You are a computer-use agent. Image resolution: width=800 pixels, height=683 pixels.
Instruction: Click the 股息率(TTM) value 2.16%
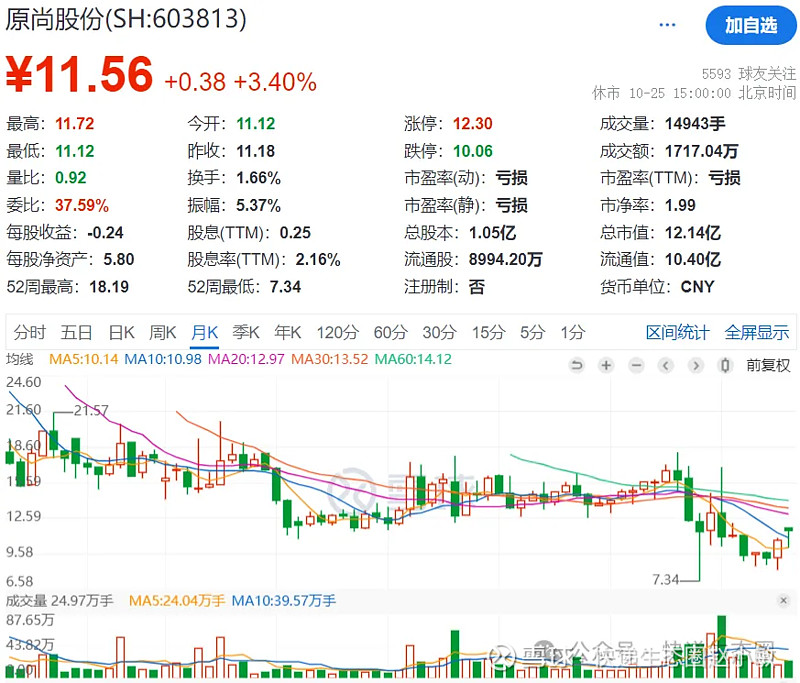tap(318, 260)
